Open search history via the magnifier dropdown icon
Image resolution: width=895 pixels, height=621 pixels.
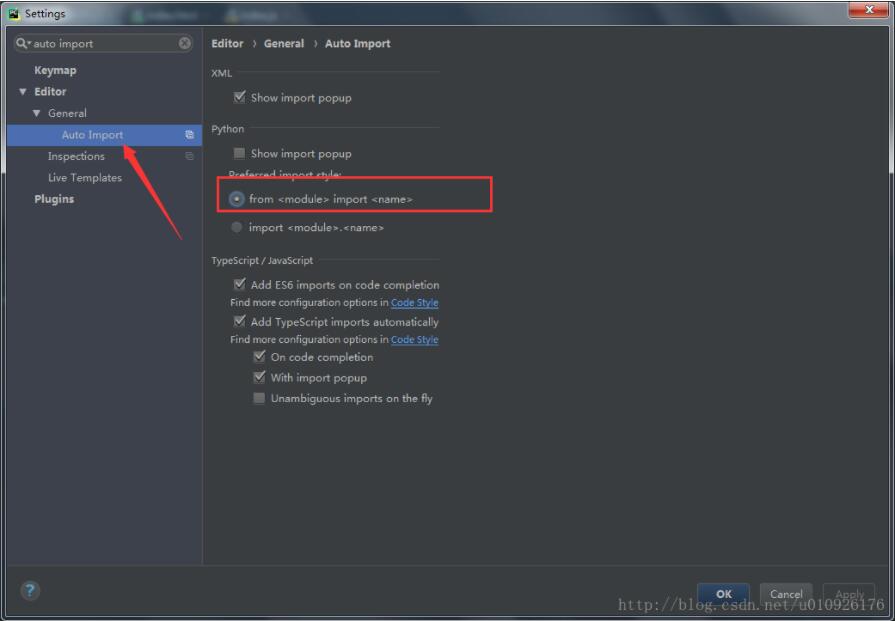click(21, 43)
